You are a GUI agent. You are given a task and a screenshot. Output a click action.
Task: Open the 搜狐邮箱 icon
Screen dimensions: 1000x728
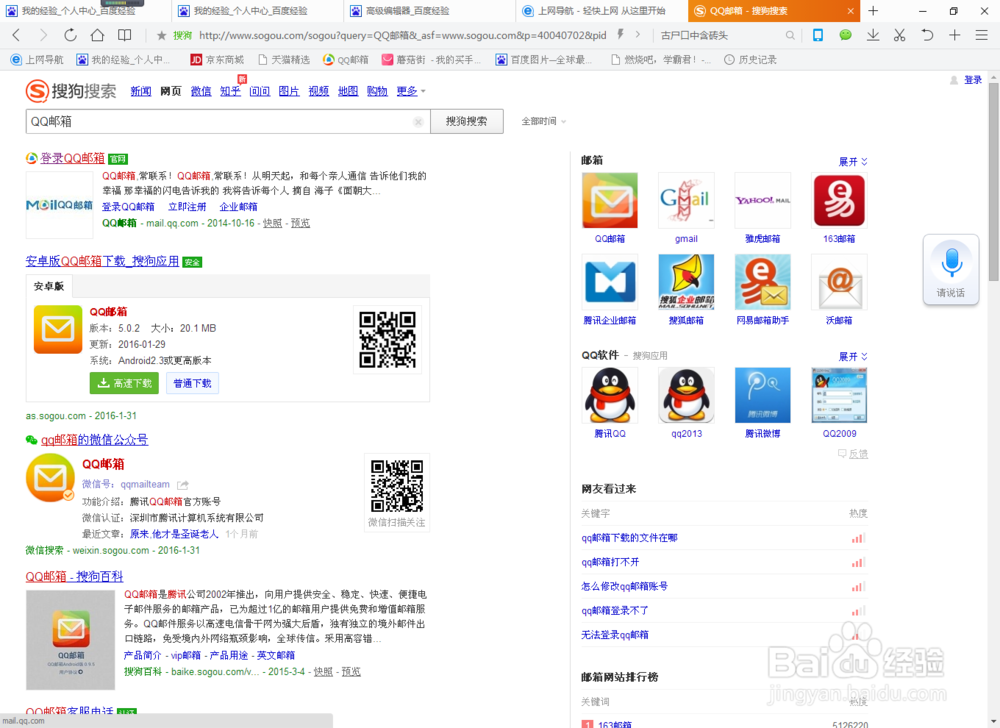[686, 282]
